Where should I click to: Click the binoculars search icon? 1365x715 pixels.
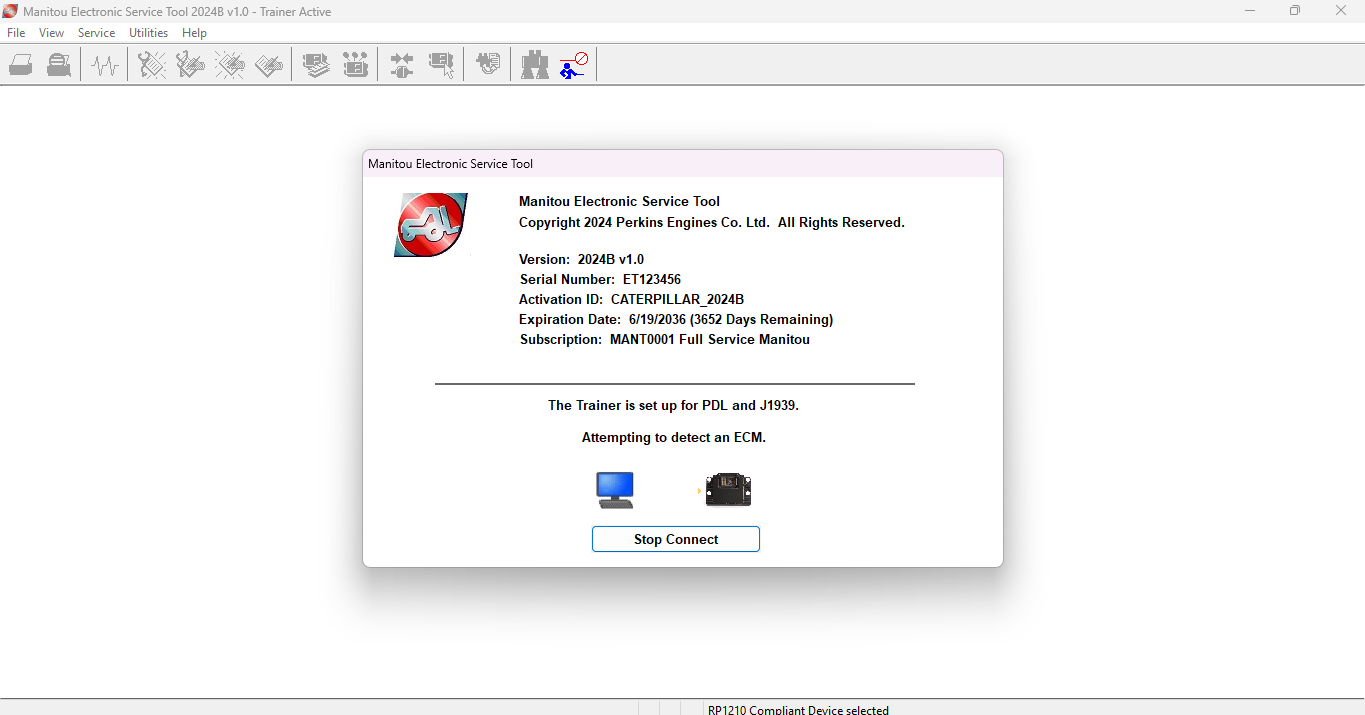tap(535, 66)
